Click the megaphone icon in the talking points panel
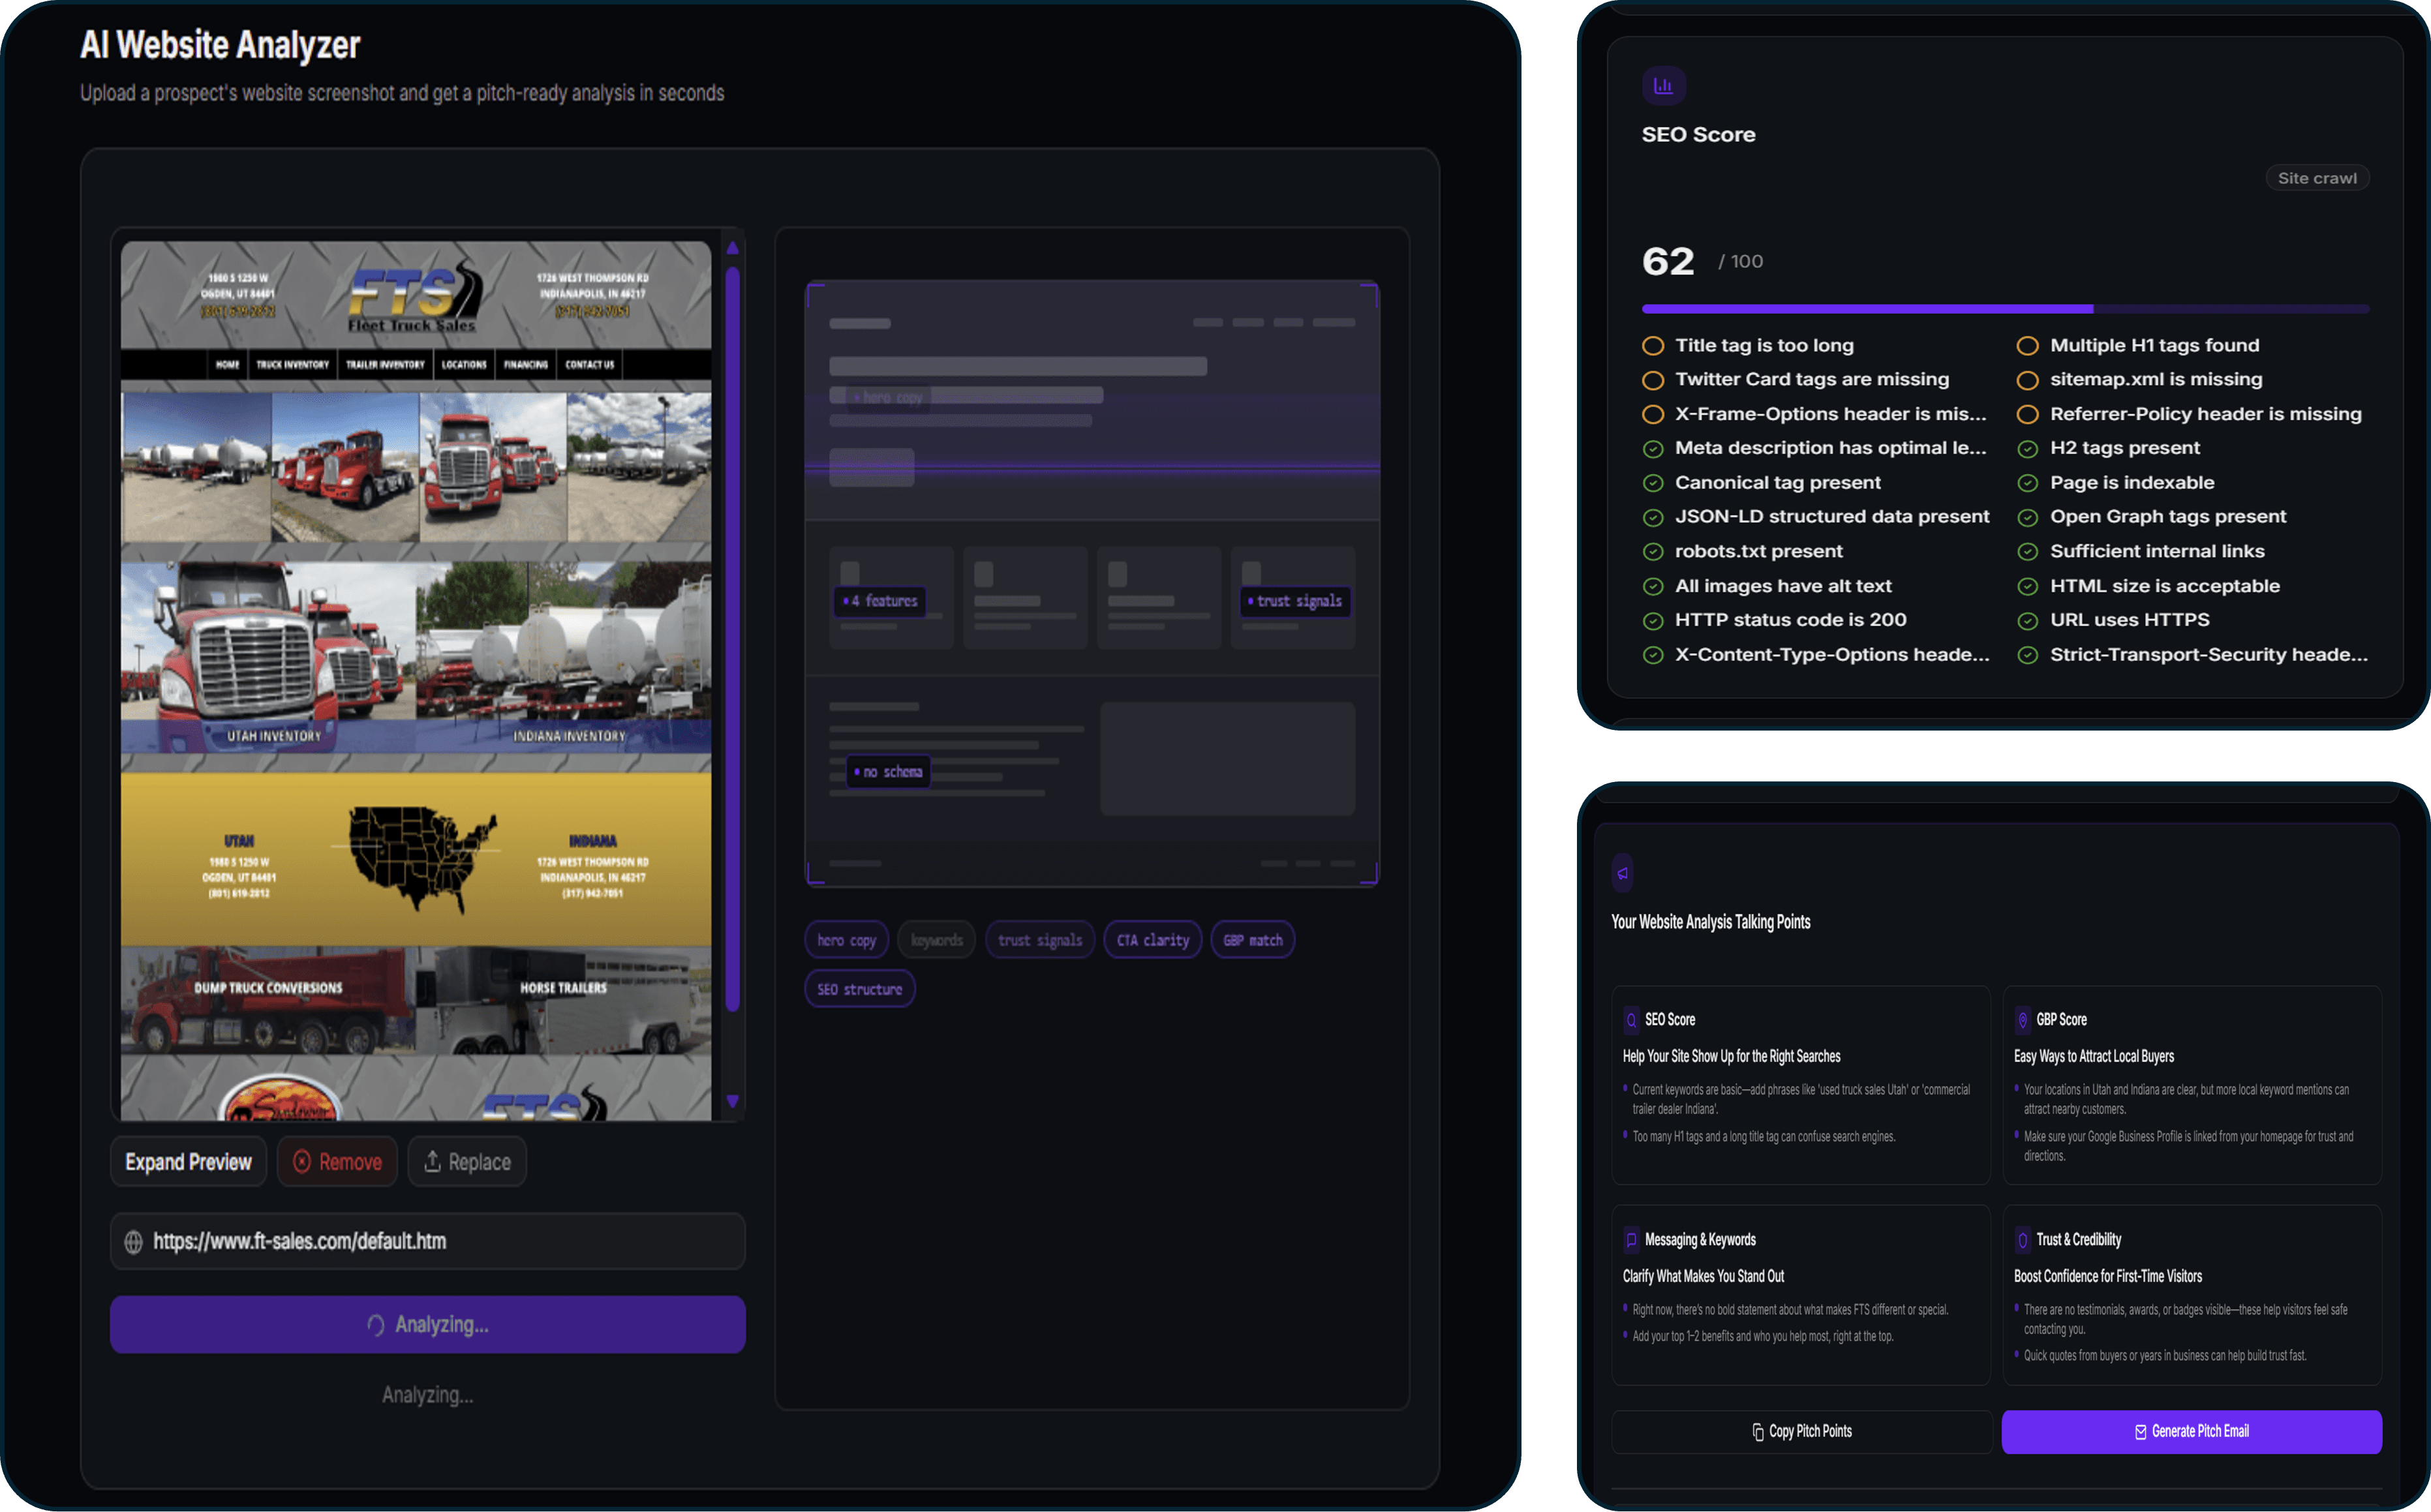 (x=1622, y=873)
